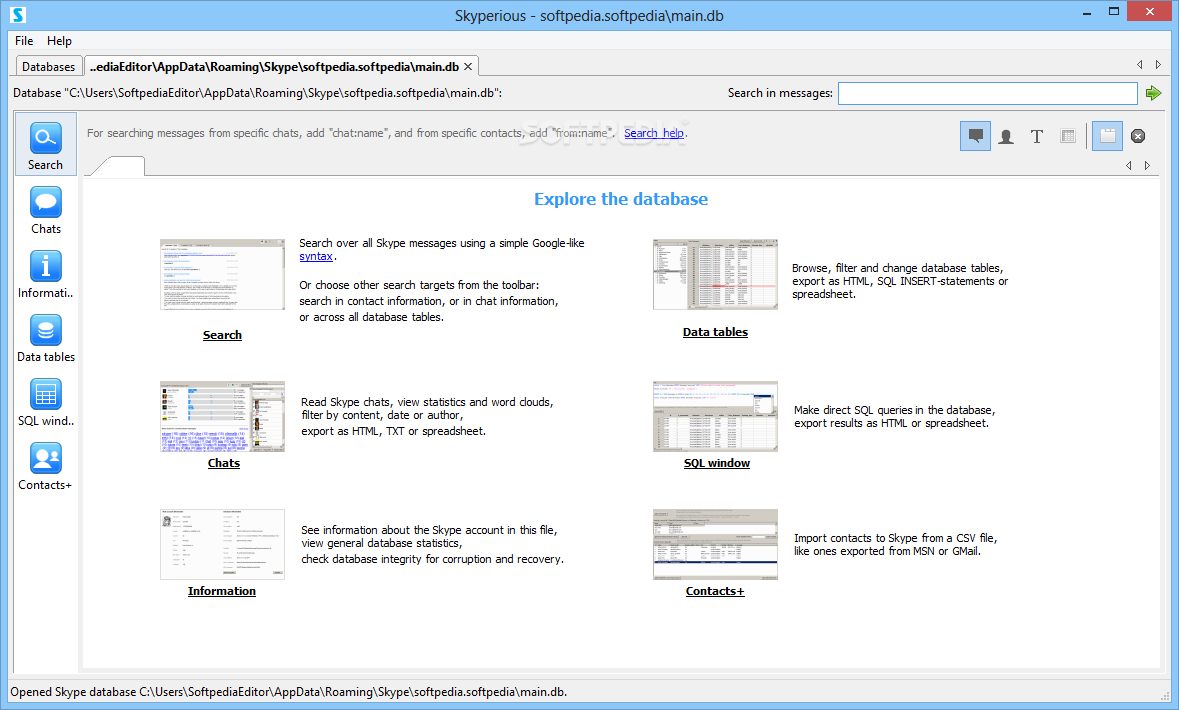The width and height of the screenshot is (1179, 710).
Task: Click the SQL window screenshot thumbnail
Action: click(715, 416)
